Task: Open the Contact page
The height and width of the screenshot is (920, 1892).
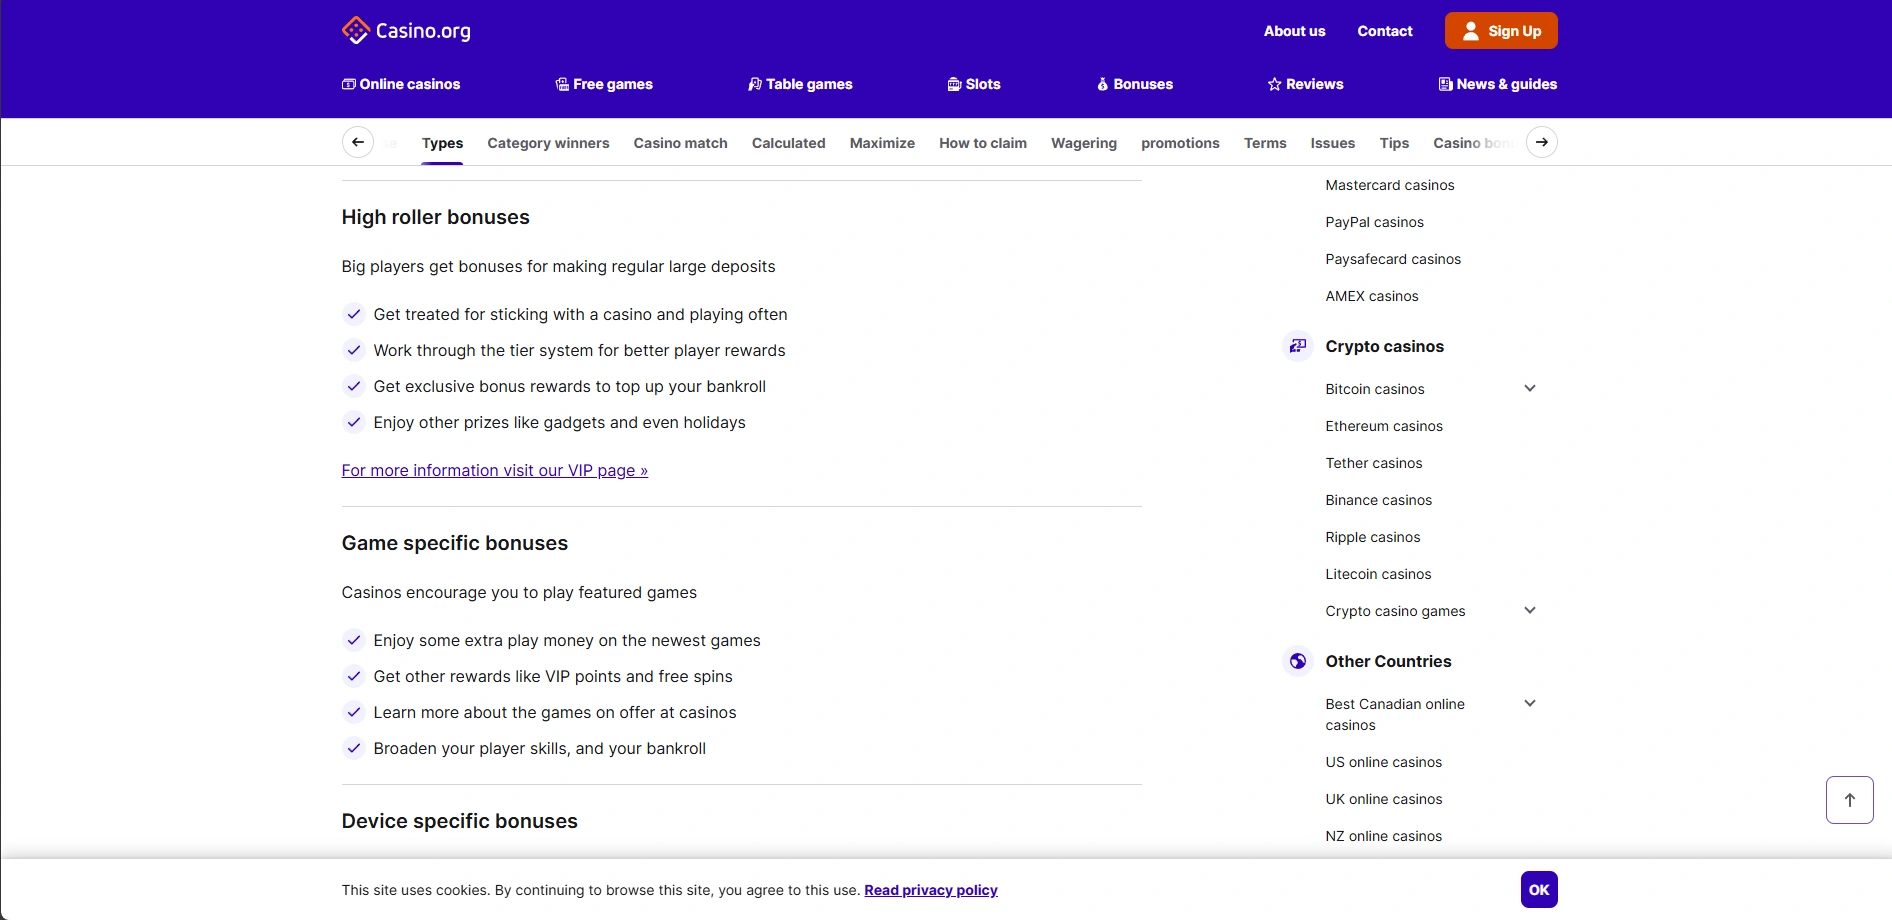Action: tap(1385, 31)
